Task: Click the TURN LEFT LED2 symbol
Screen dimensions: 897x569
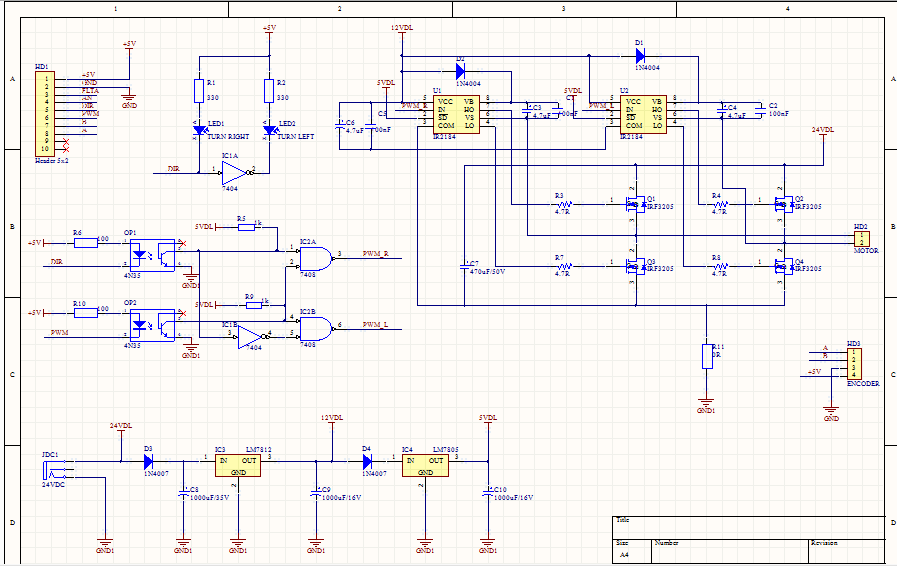Action: point(269,130)
